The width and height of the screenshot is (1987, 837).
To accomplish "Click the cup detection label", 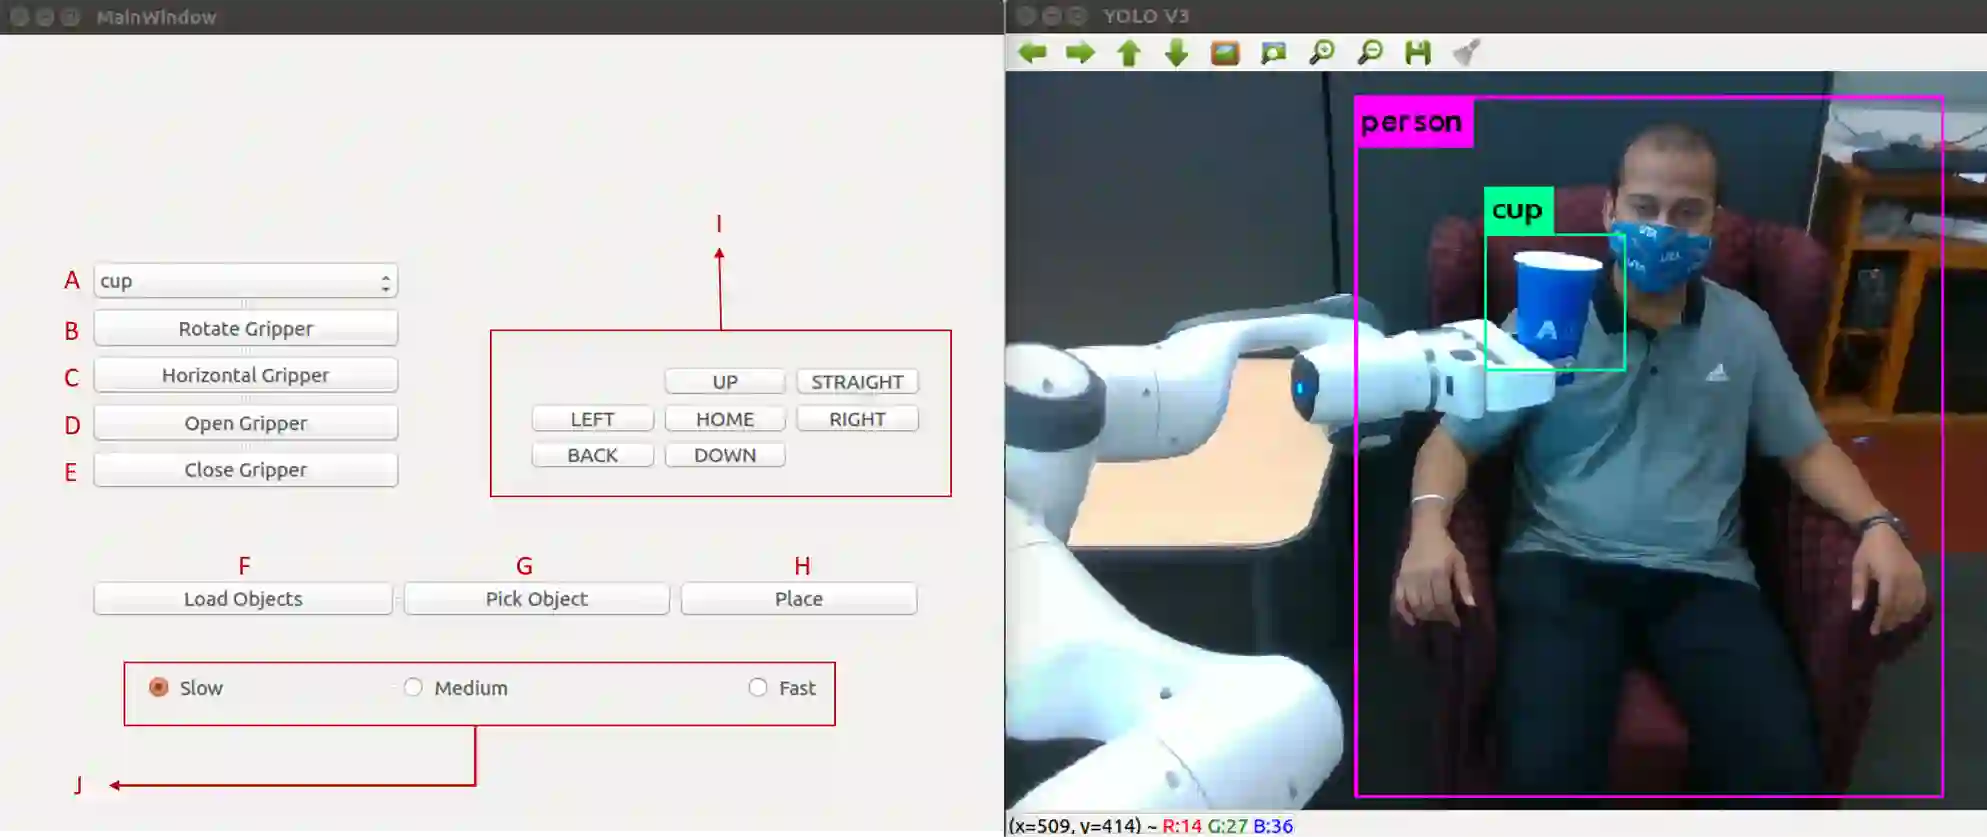I will pyautogui.click(x=1518, y=211).
